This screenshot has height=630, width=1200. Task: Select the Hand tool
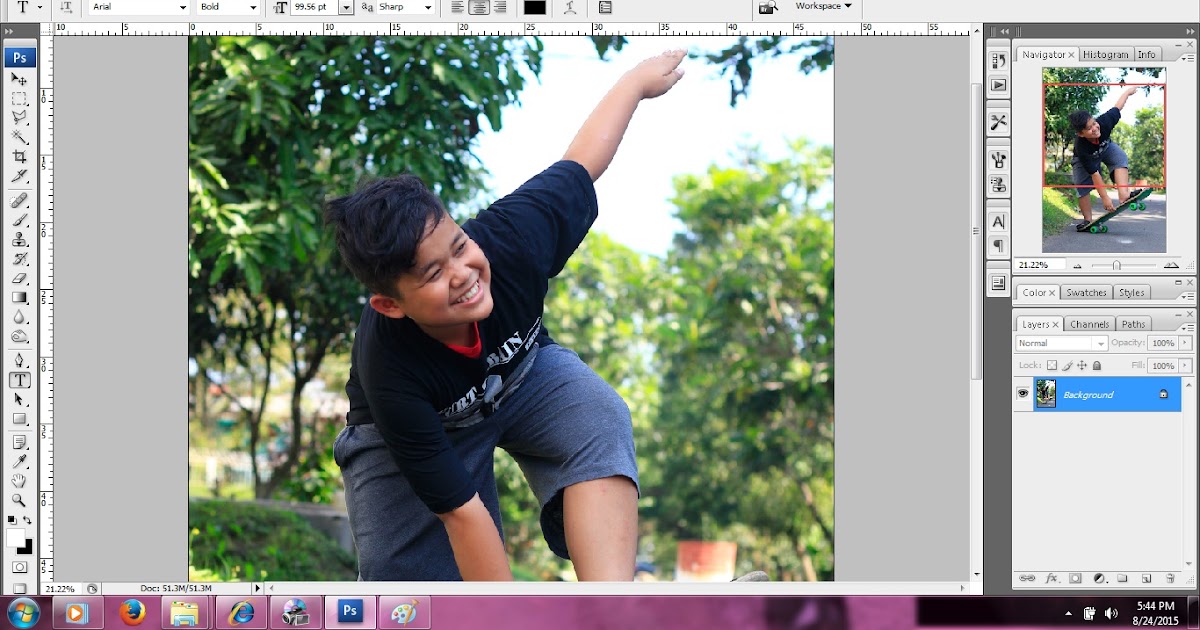click(x=19, y=481)
